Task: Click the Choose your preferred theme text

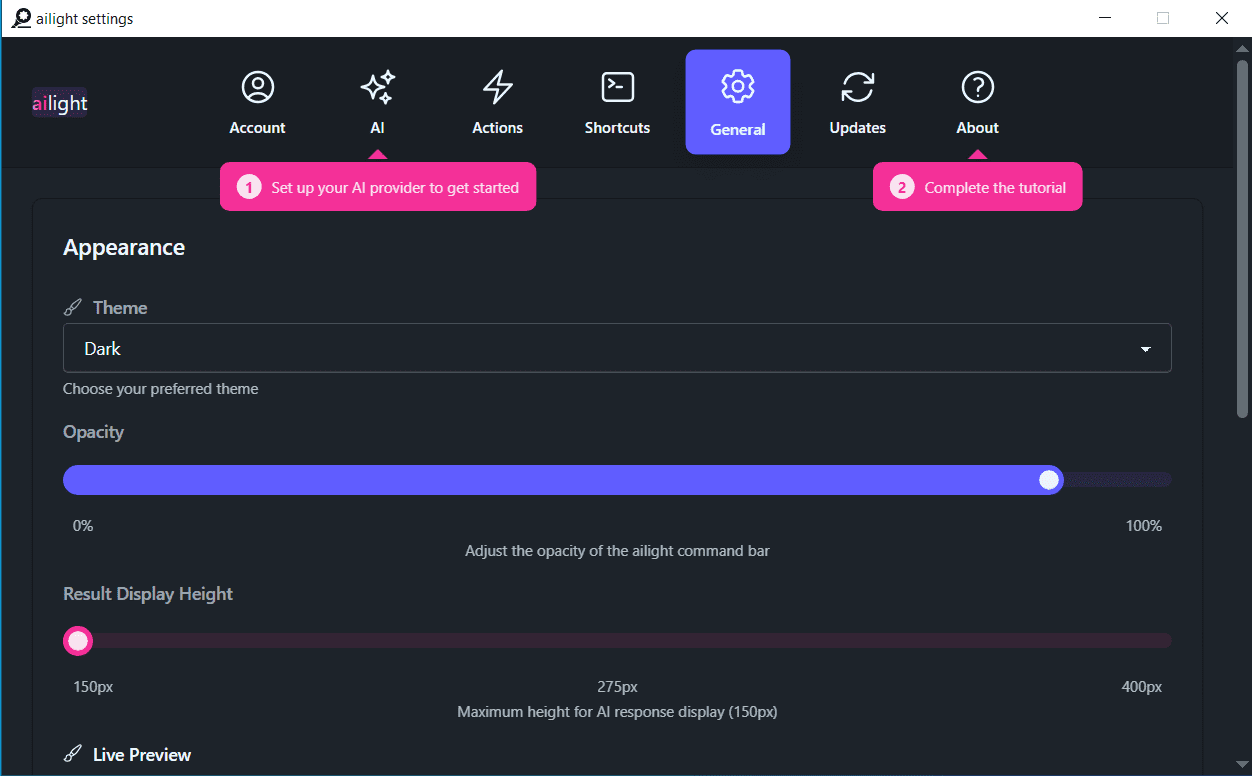Action: [161, 389]
